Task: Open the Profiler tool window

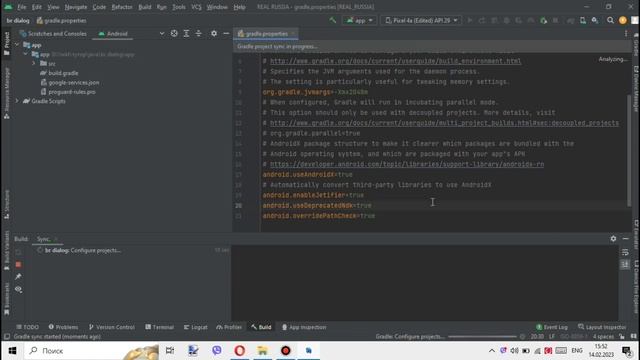Action: (229, 327)
